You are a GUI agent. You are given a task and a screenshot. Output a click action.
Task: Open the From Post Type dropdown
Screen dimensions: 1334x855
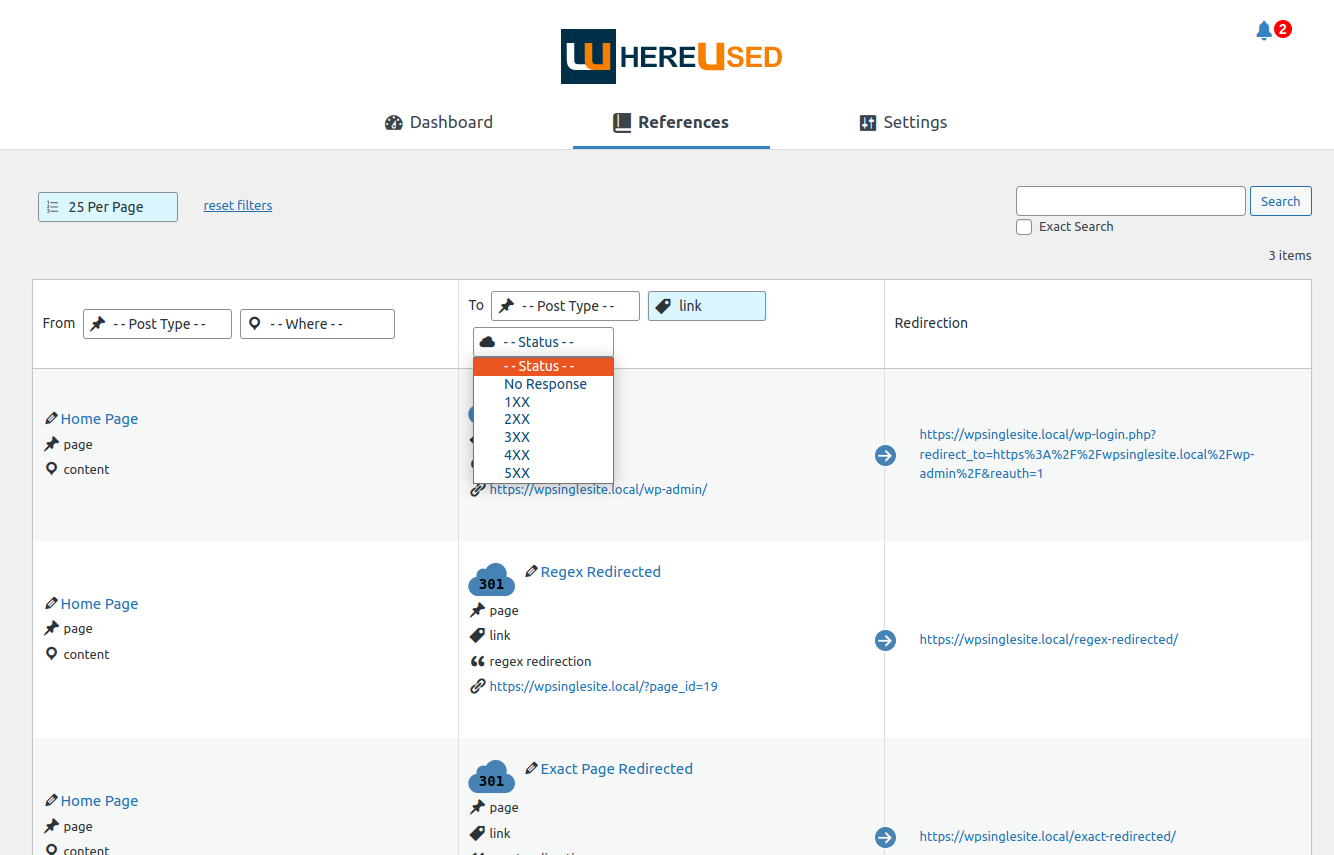coord(157,324)
